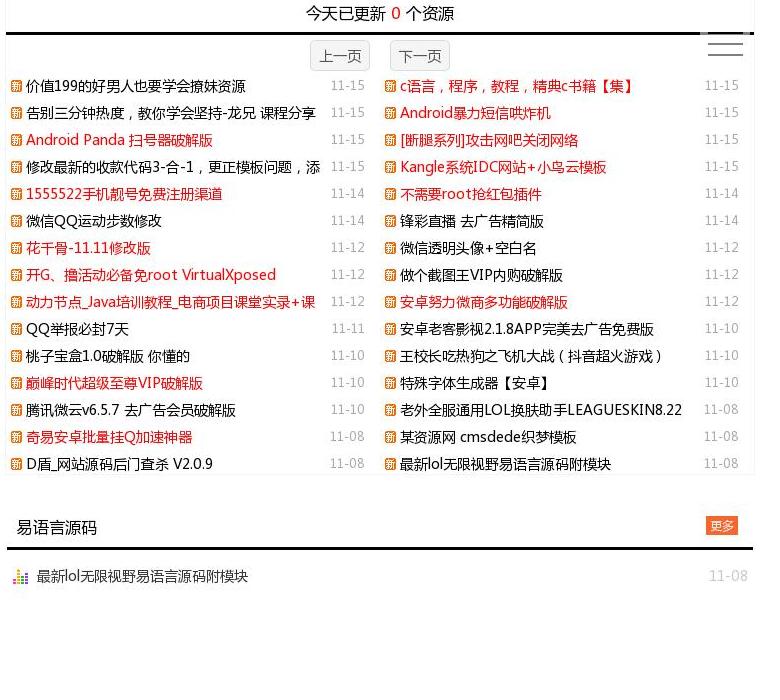Click new-badge icon beside 安卓努力微商多功能
The width and height of the screenshot is (780, 700).
(x=390, y=302)
